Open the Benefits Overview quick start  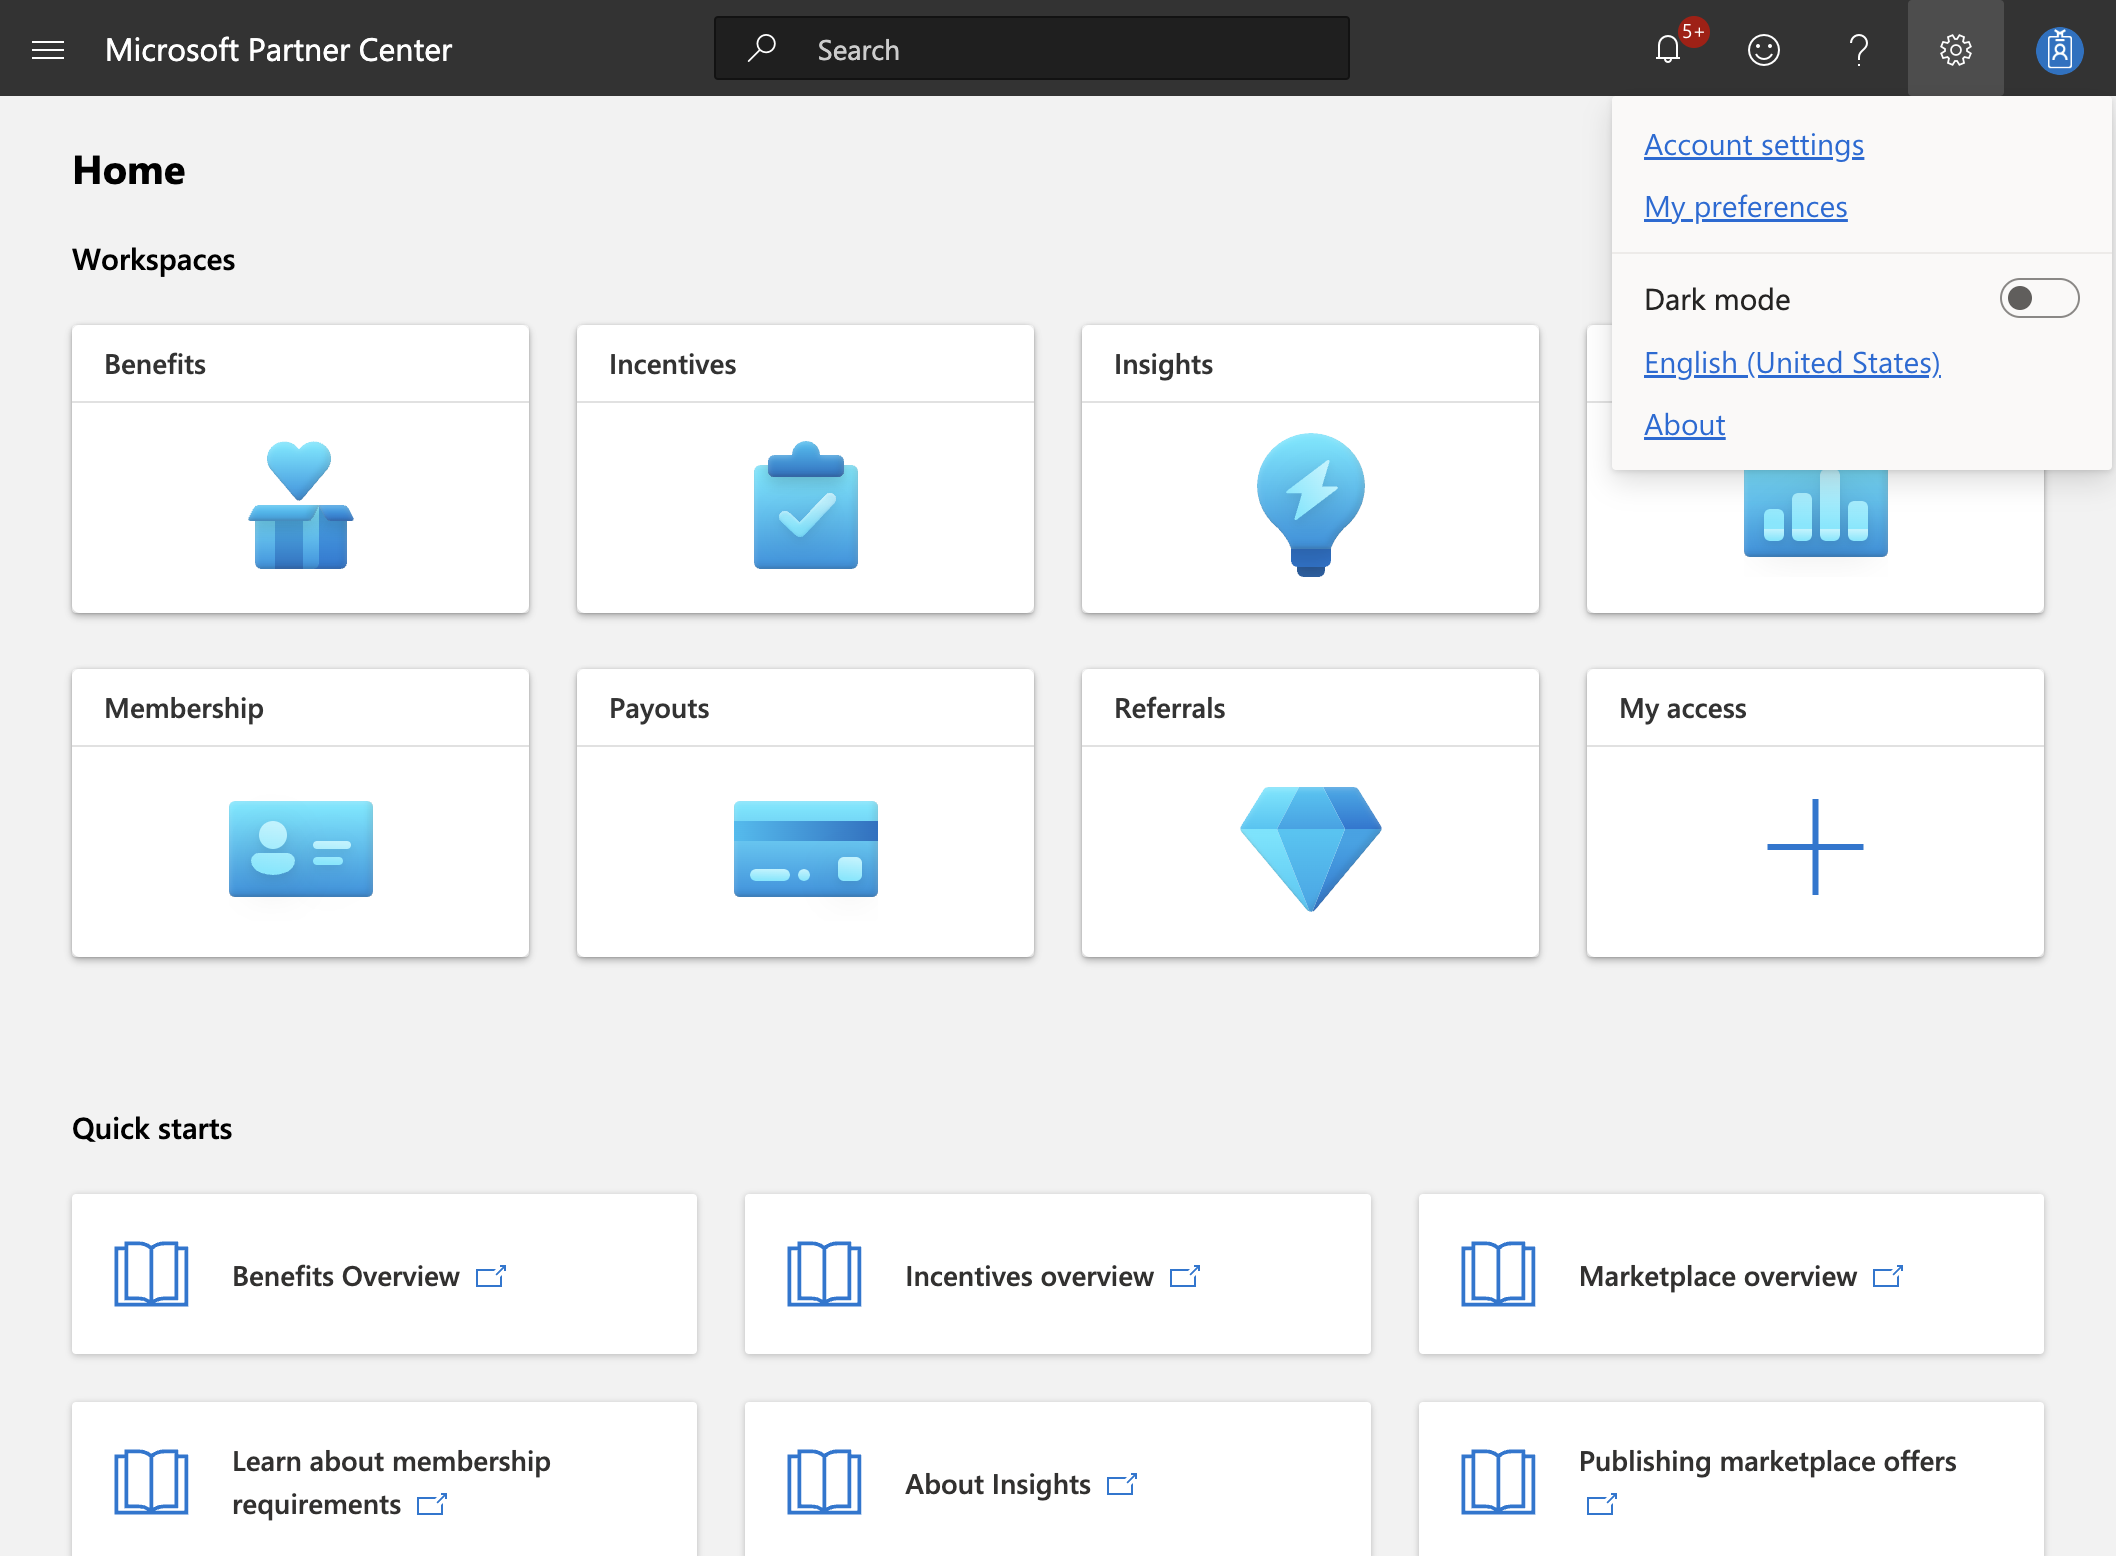tap(345, 1276)
